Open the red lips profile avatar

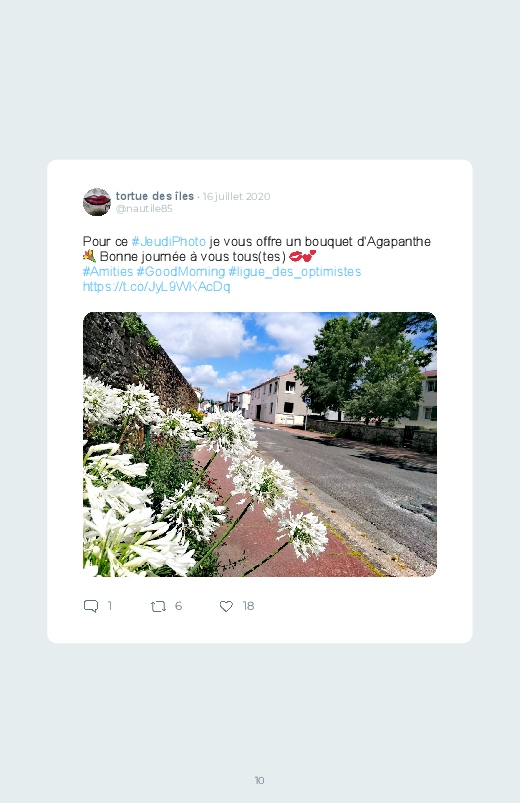pyautogui.click(x=97, y=202)
